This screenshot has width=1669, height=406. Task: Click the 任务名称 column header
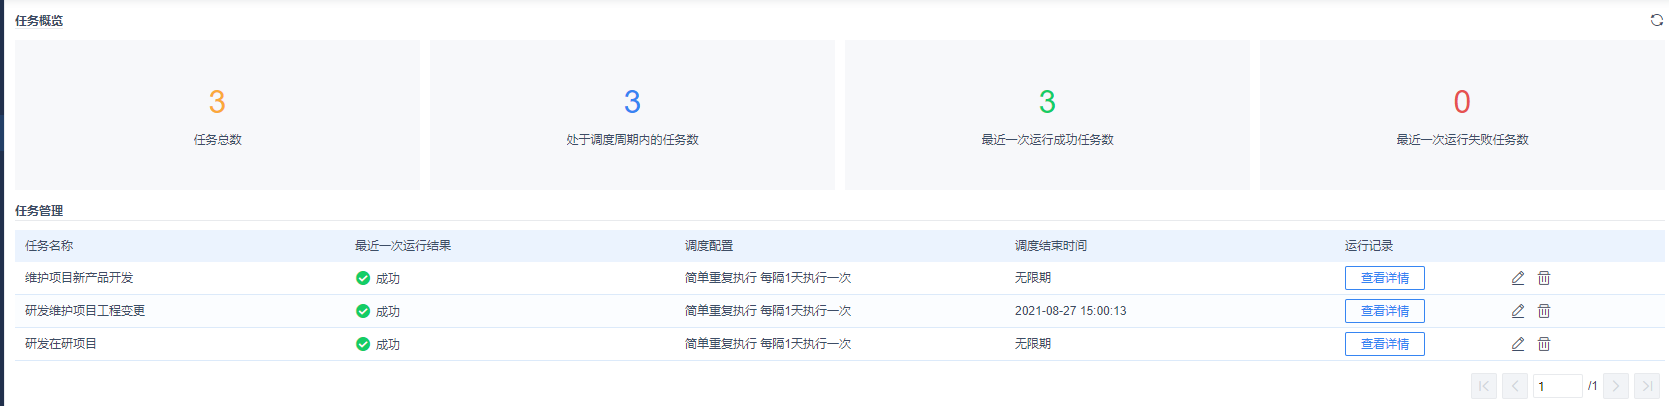(49, 246)
